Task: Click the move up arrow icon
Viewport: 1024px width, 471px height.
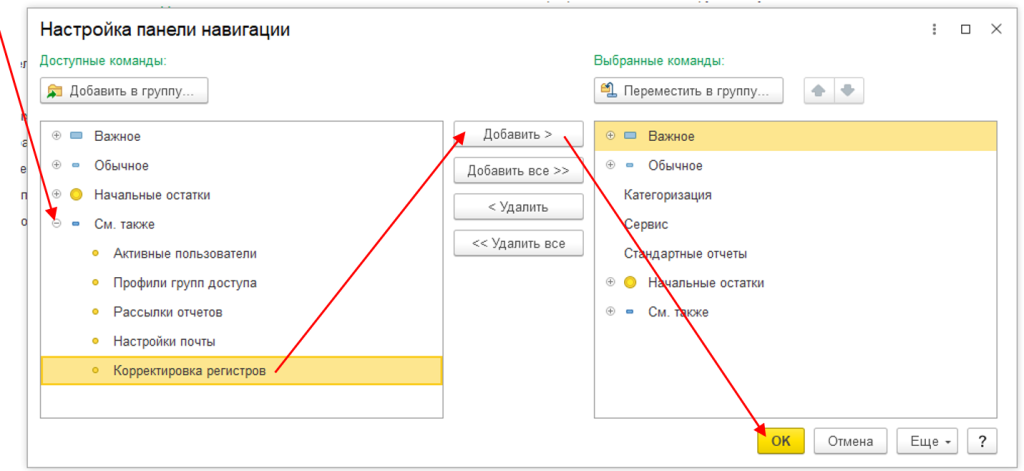Action: 819,90
